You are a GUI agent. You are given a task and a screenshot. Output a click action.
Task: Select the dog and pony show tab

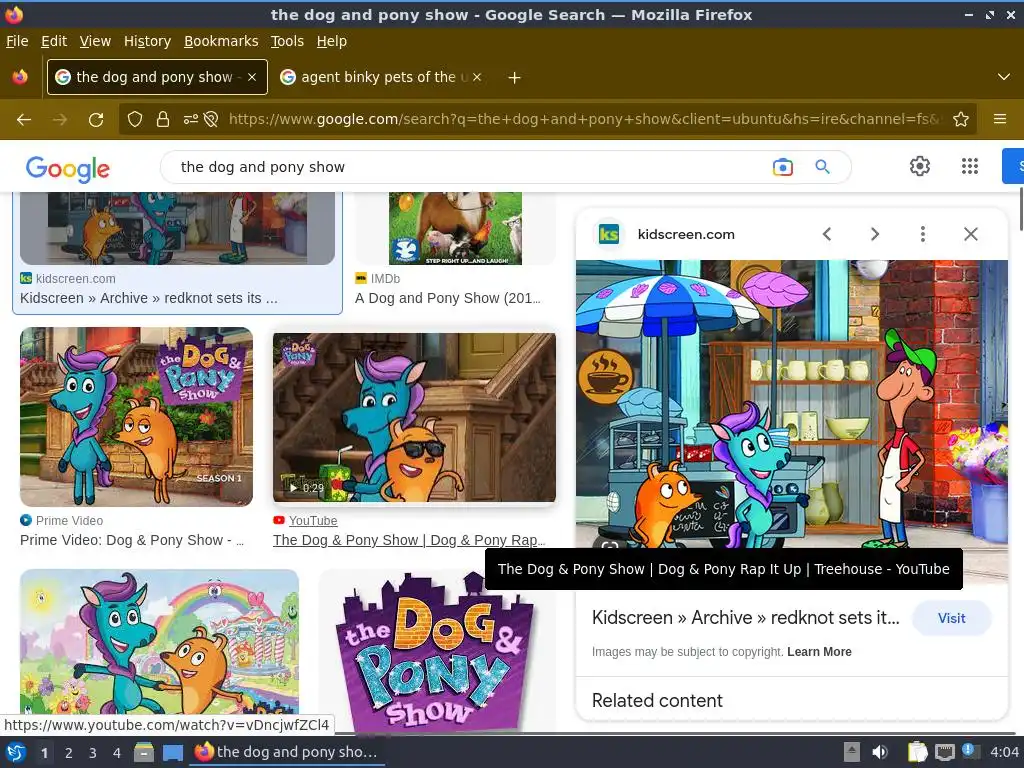157,77
